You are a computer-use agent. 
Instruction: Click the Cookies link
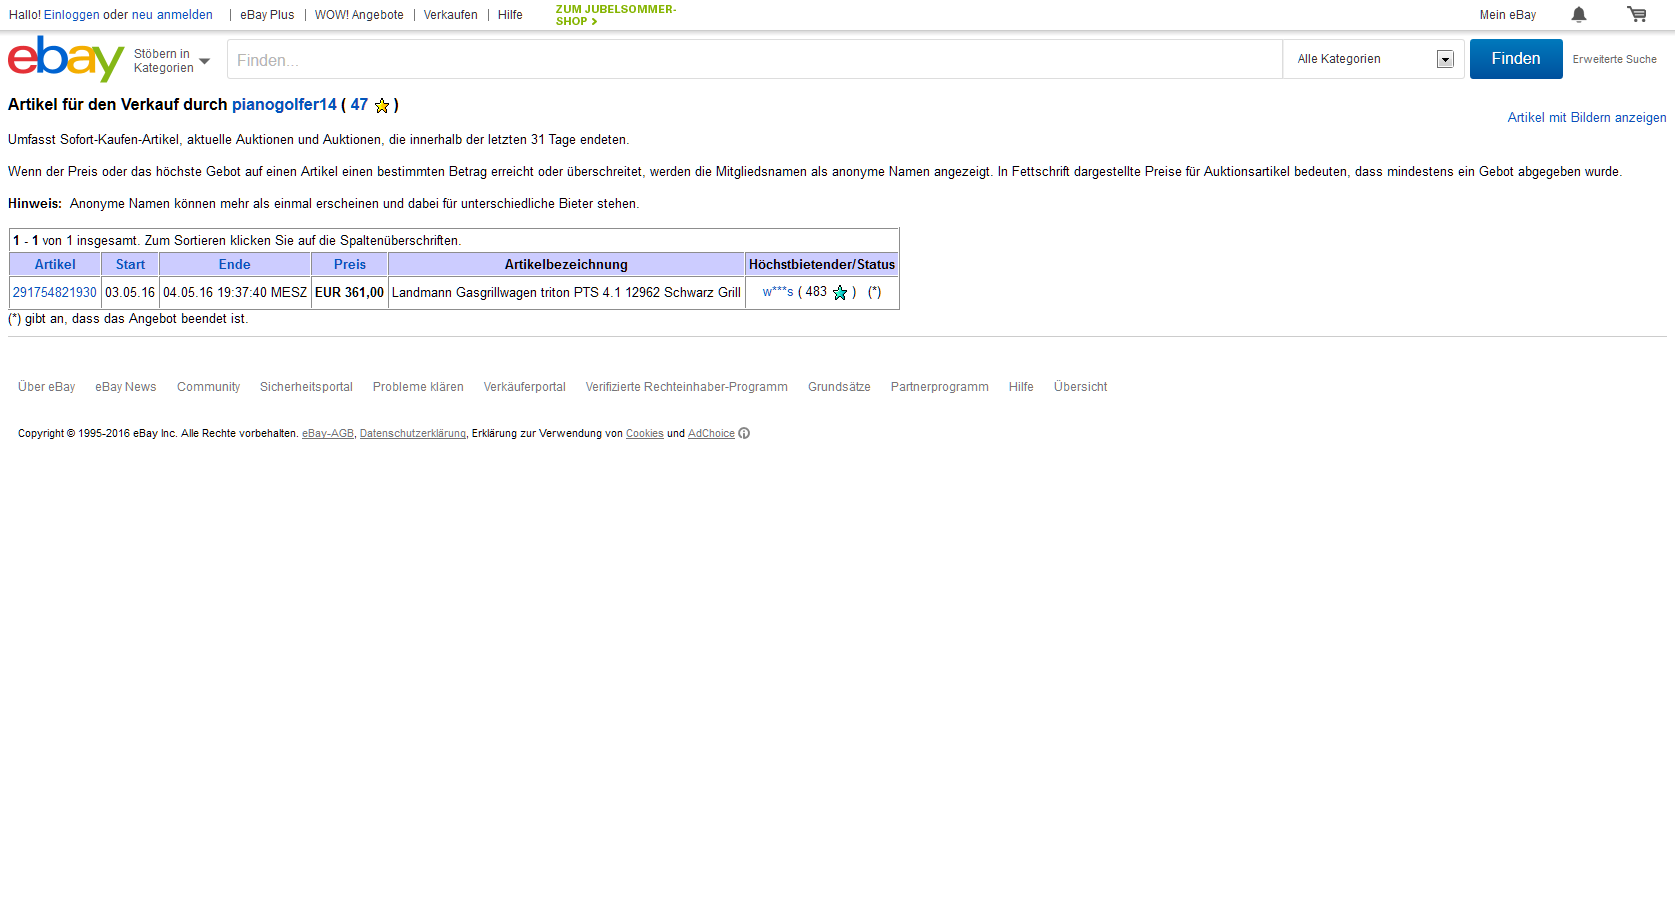click(645, 434)
